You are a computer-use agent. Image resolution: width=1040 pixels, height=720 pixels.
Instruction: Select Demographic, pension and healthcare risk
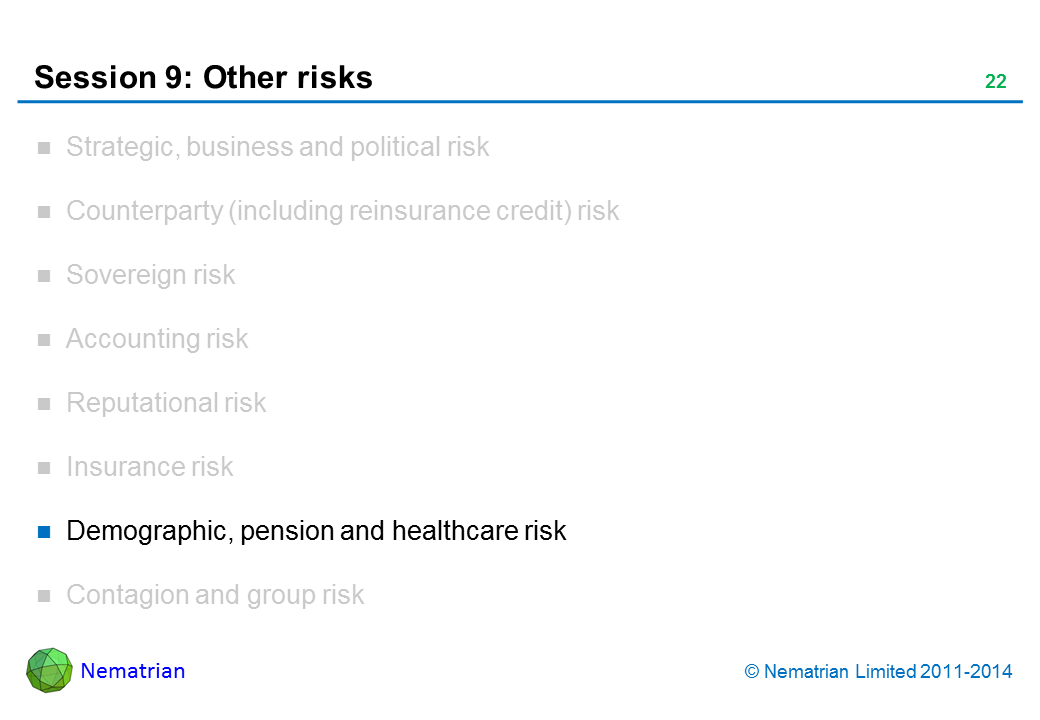pos(316,531)
